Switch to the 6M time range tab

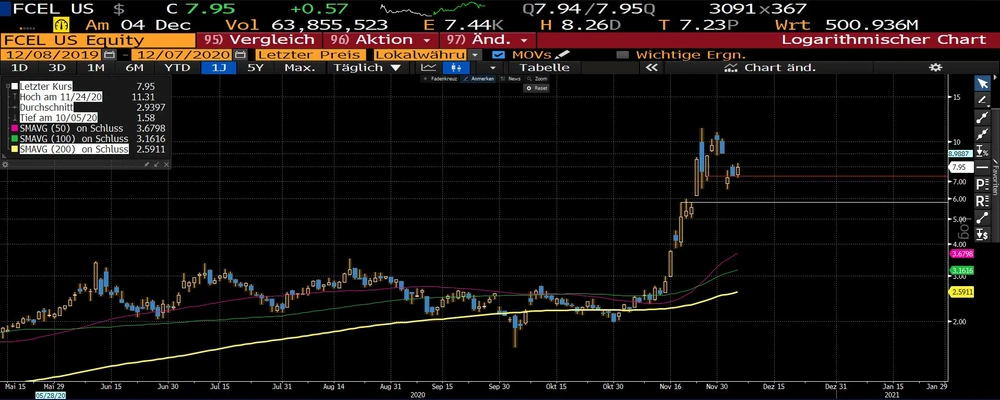pos(135,68)
